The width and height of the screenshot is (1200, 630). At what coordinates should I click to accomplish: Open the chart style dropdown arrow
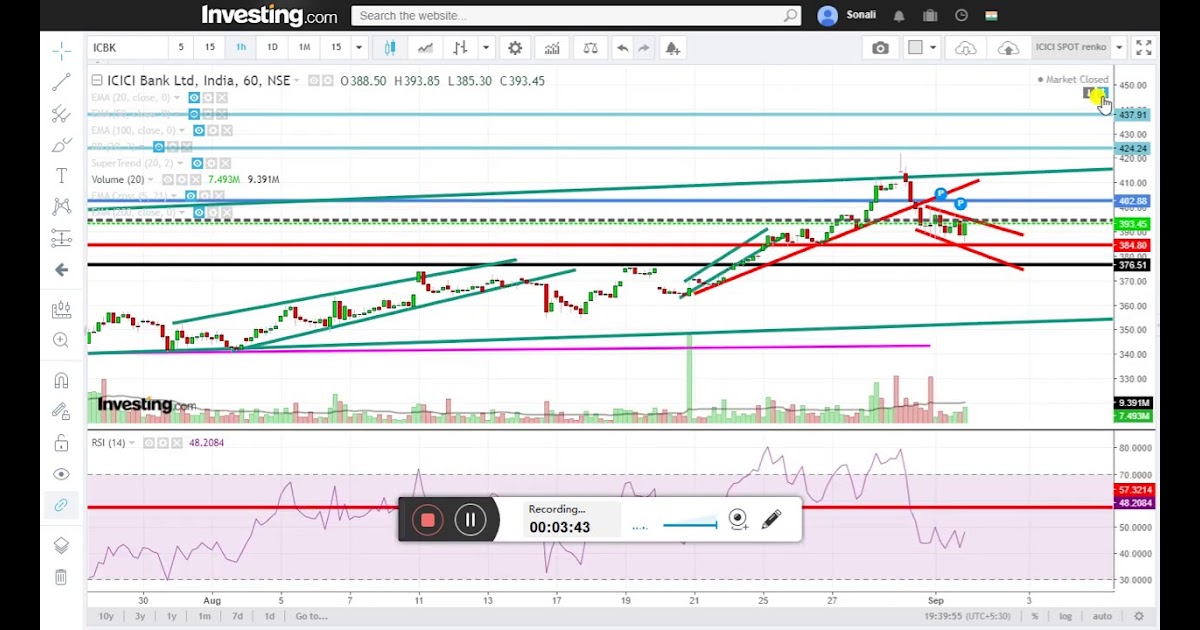[486, 48]
